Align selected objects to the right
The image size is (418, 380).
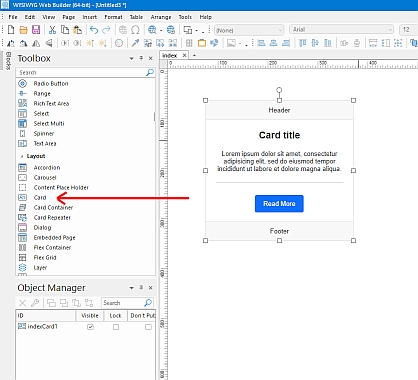point(286,43)
